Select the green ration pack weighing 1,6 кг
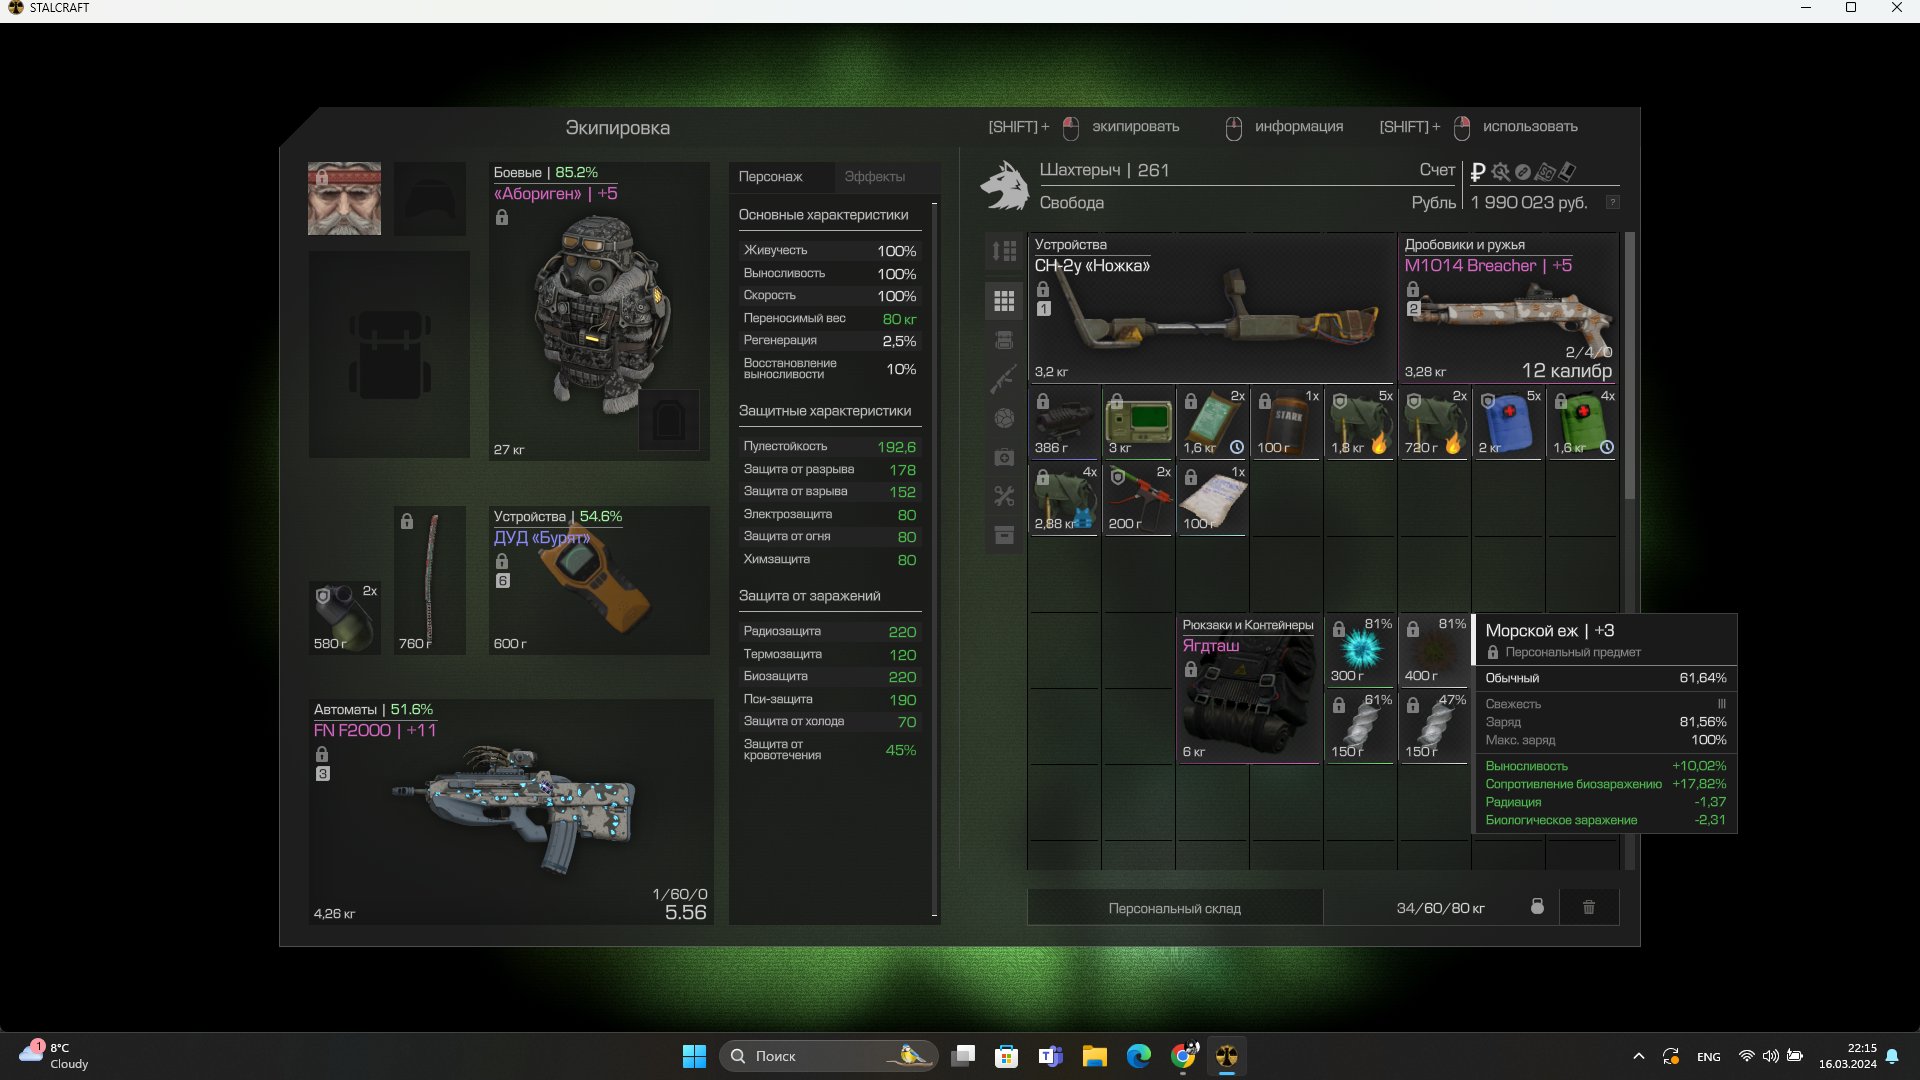Image resolution: width=1920 pixels, height=1080 pixels. tap(1212, 422)
